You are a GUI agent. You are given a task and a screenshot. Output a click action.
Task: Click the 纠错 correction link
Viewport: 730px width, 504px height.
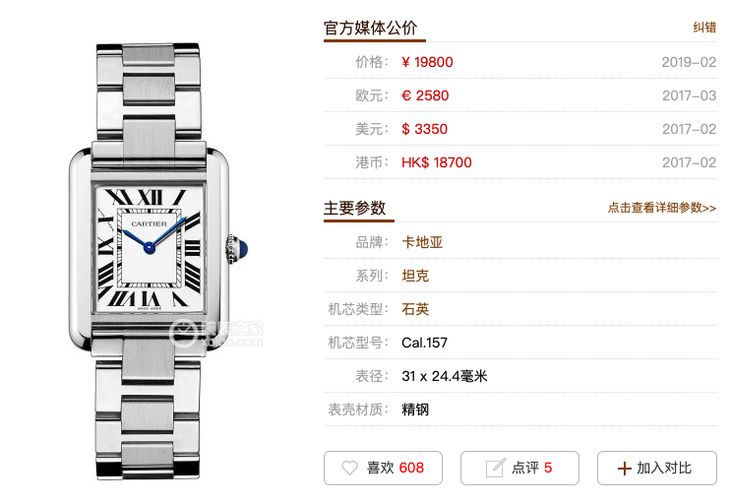[704, 27]
